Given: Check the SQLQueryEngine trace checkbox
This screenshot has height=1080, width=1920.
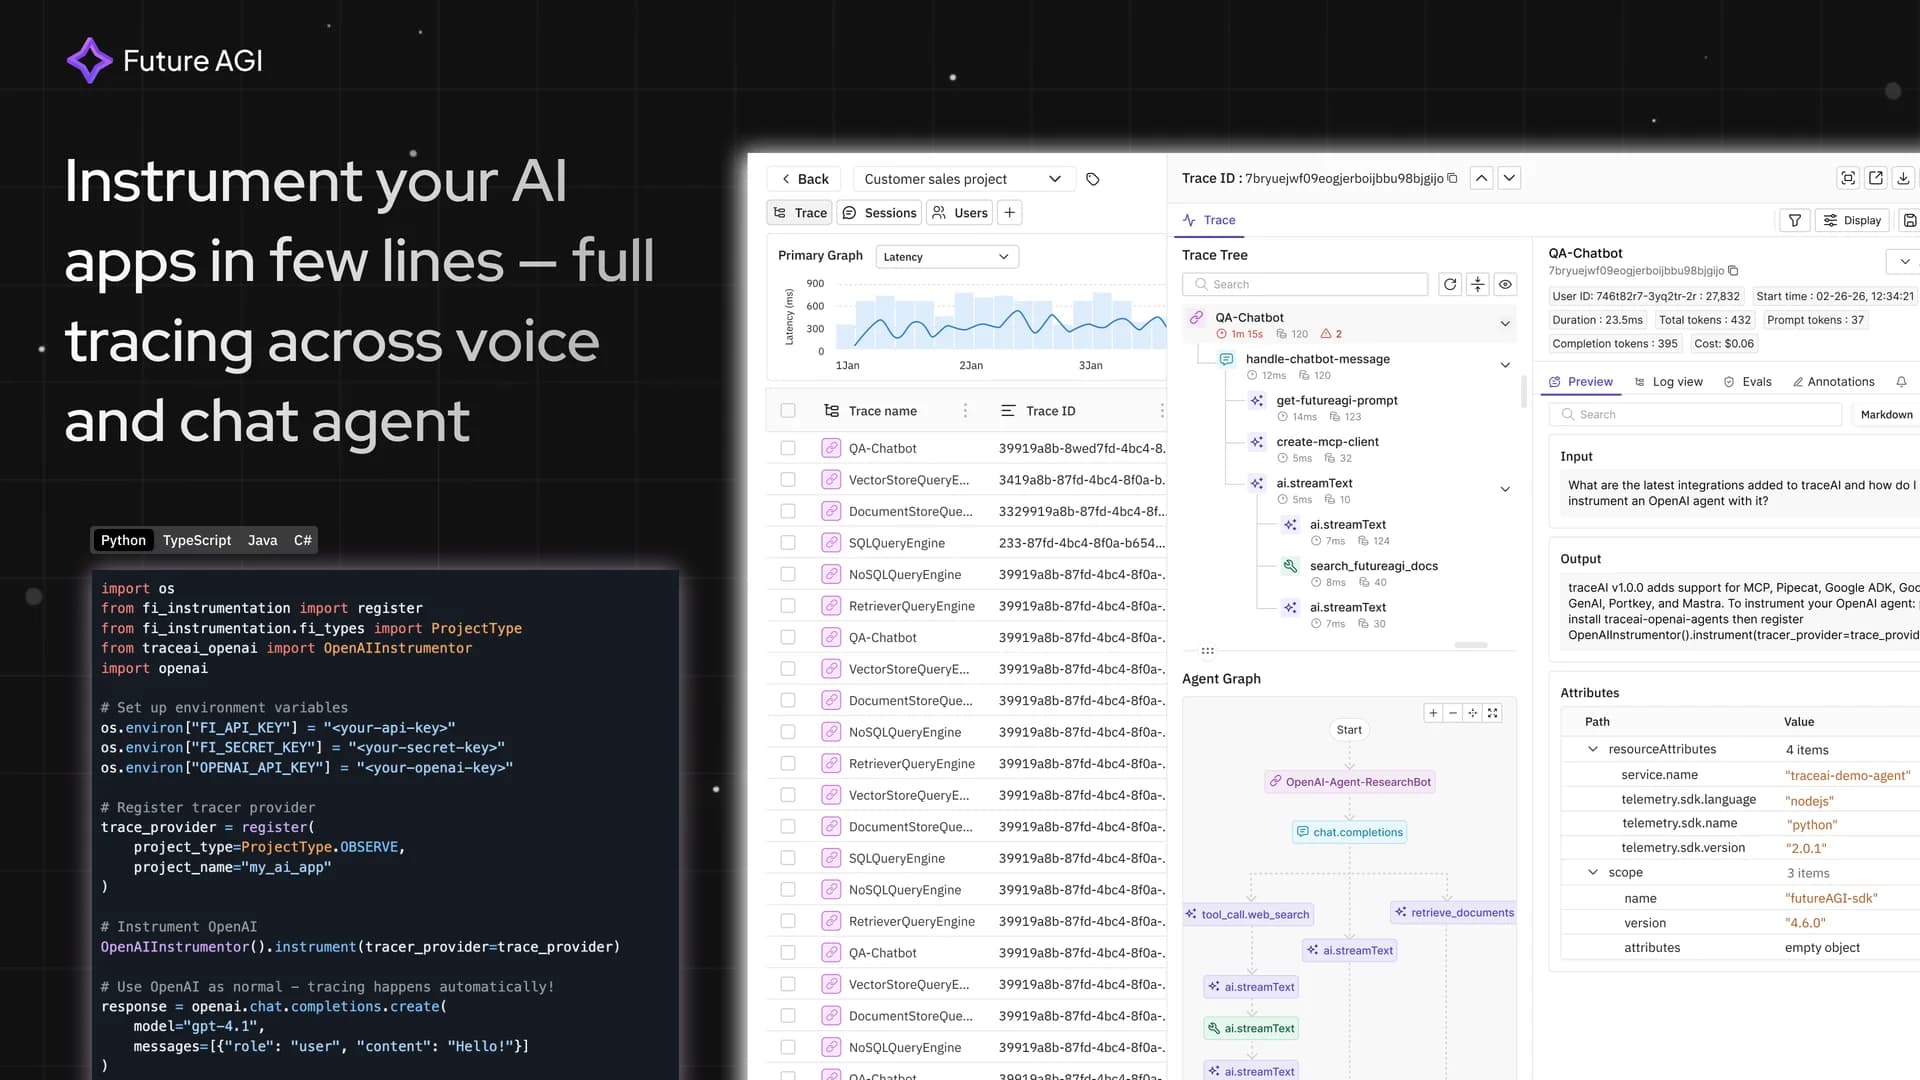Looking at the screenshot, I should click(x=788, y=543).
